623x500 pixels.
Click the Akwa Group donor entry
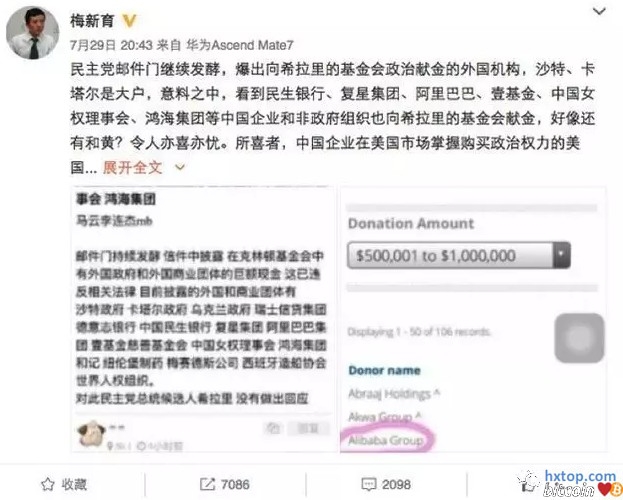point(384,417)
